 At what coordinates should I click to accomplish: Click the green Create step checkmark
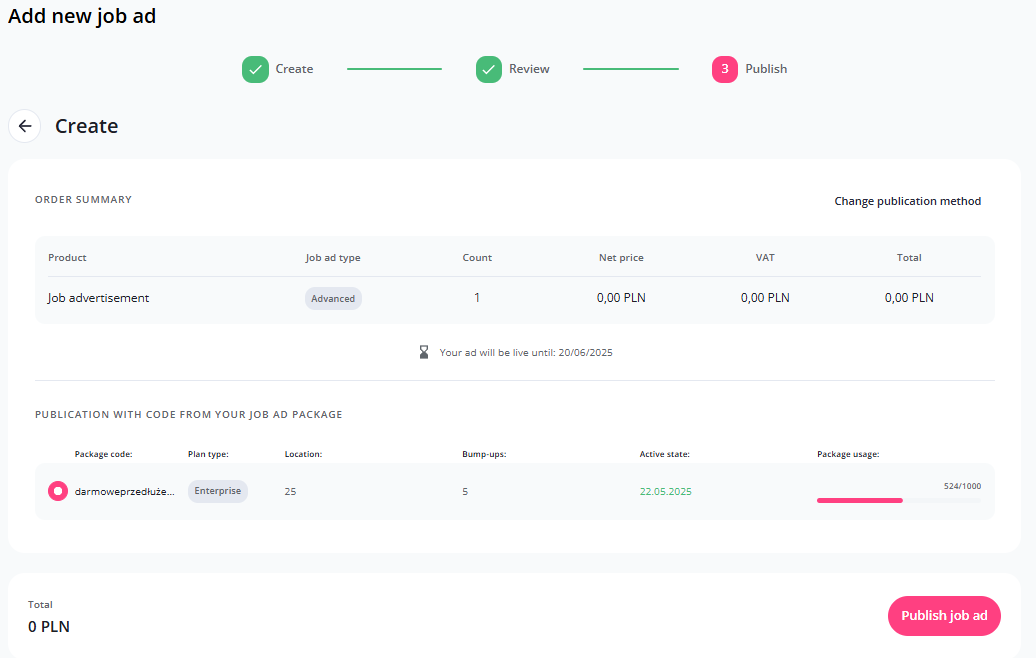pyautogui.click(x=255, y=69)
